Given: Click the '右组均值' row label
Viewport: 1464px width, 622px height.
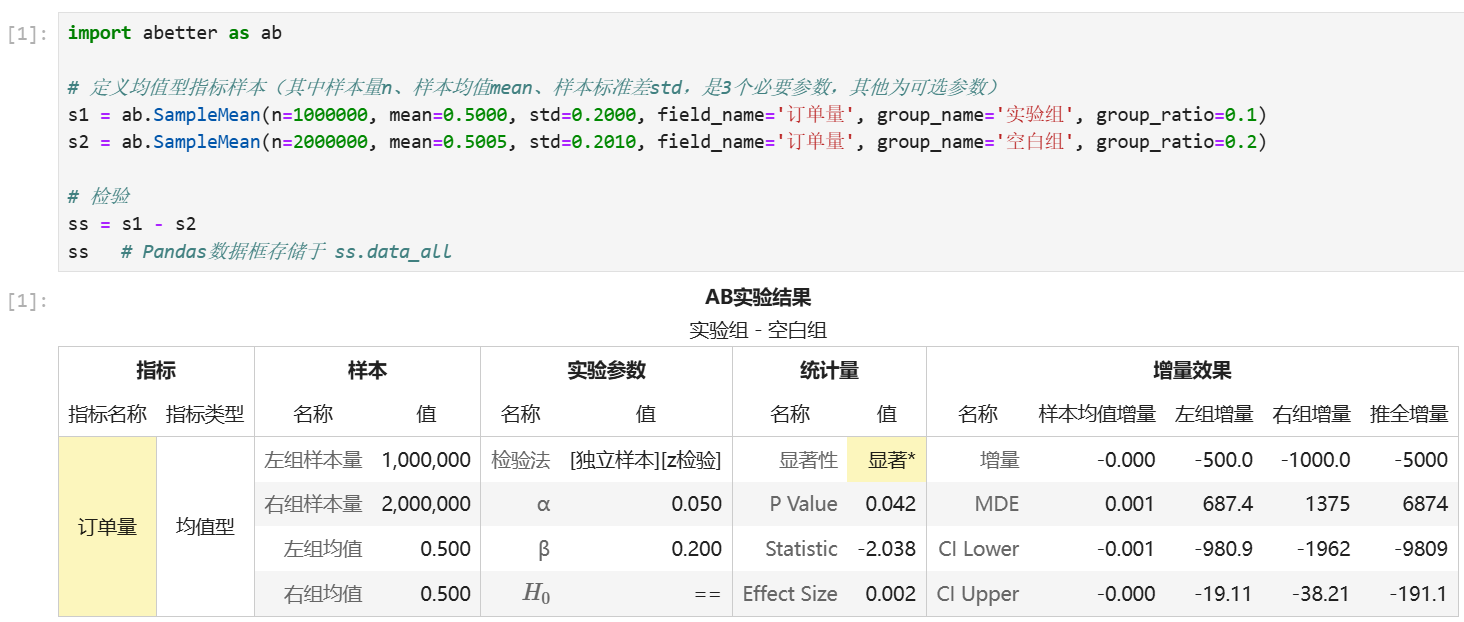Looking at the screenshot, I should [323, 594].
